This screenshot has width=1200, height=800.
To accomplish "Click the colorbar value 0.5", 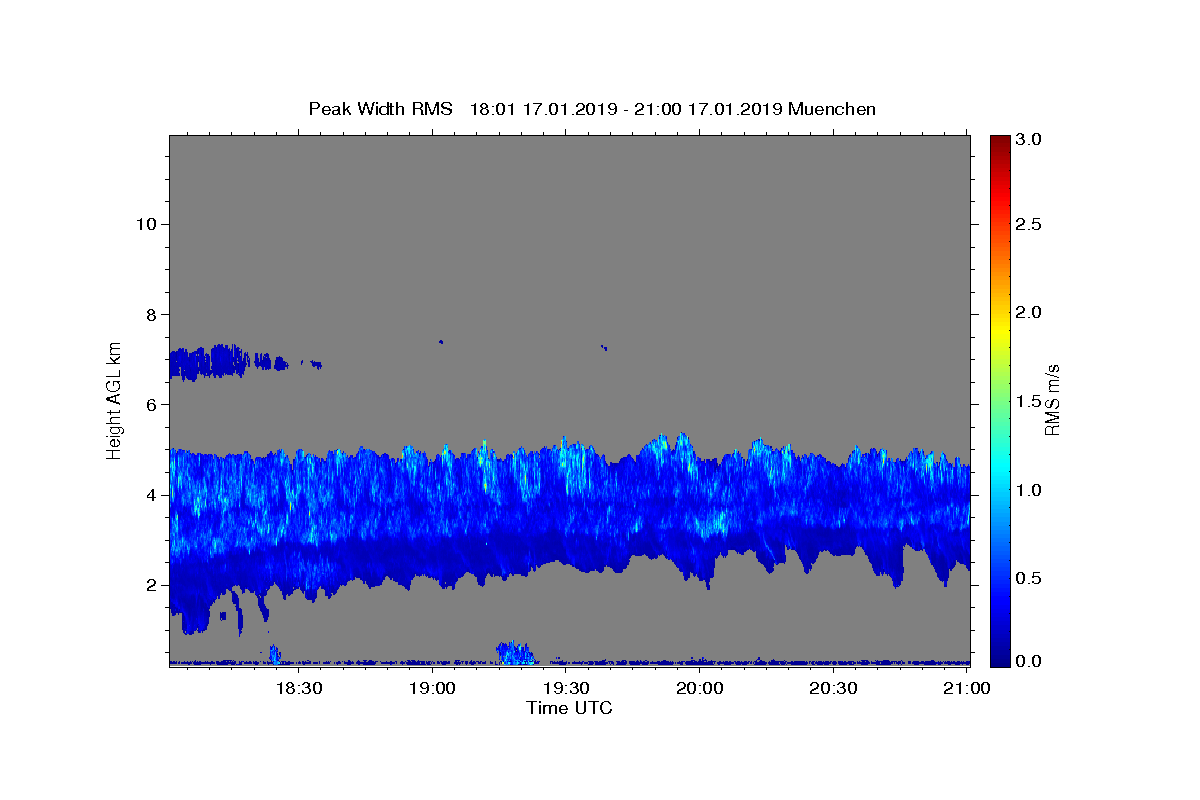I will click(1031, 578).
